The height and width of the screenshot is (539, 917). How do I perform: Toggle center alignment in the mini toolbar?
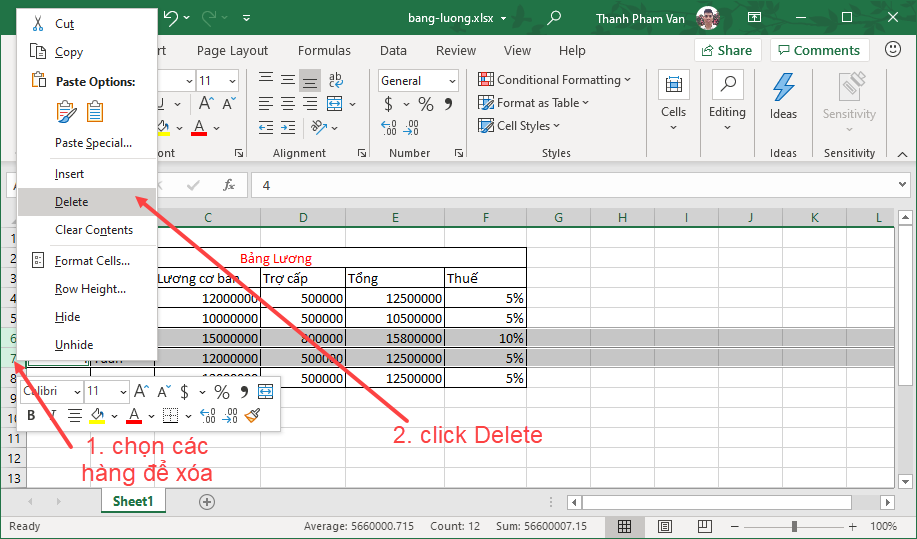click(74, 415)
